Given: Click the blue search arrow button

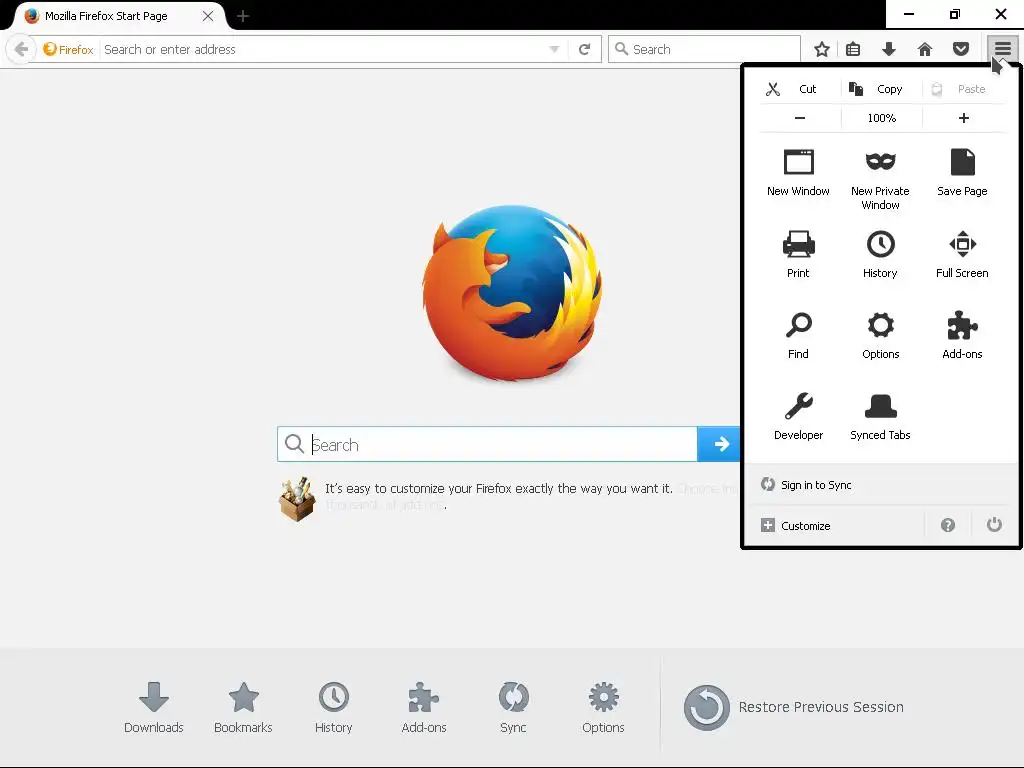Looking at the screenshot, I should (720, 444).
